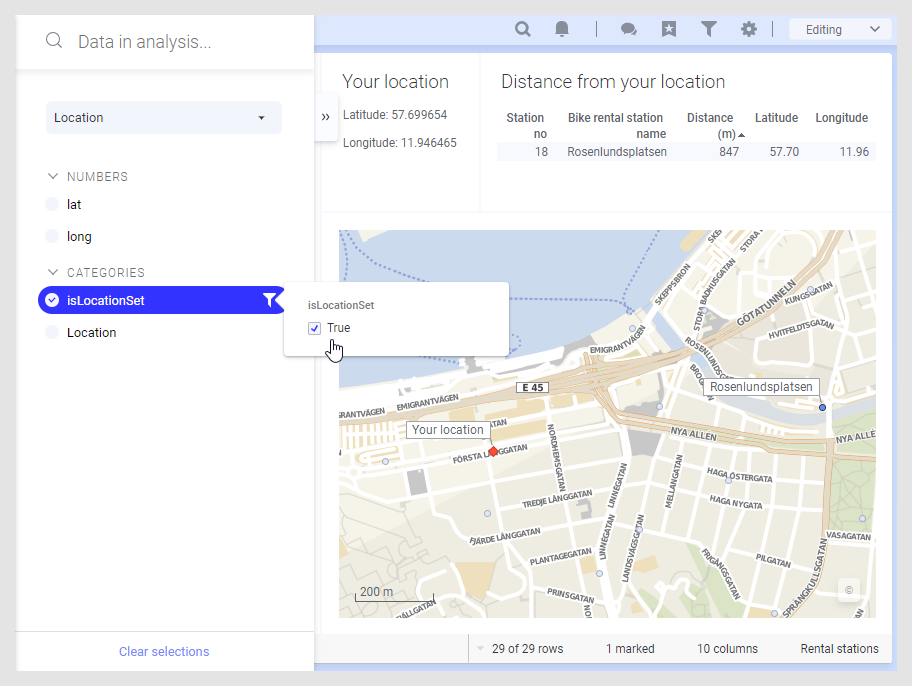This screenshot has width=912, height=686.
Task: Open the bookmarks icon on the toolbar
Action: pyautogui.click(x=668, y=29)
